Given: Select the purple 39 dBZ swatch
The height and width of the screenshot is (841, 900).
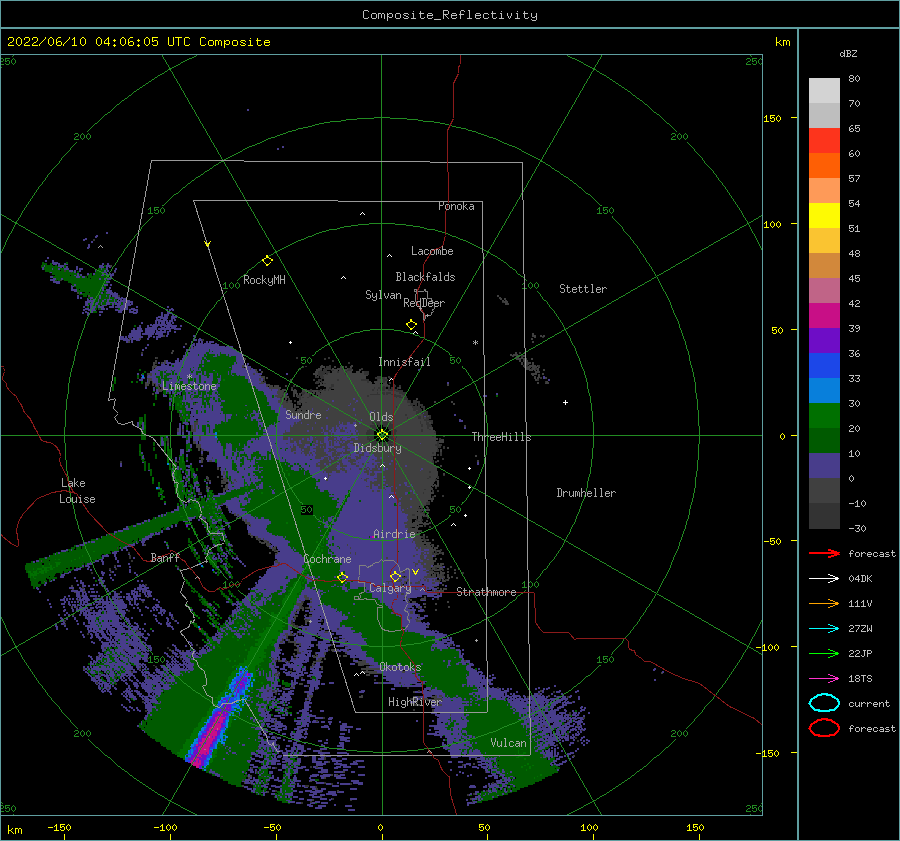Looking at the screenshot, I should pos(824,341).
